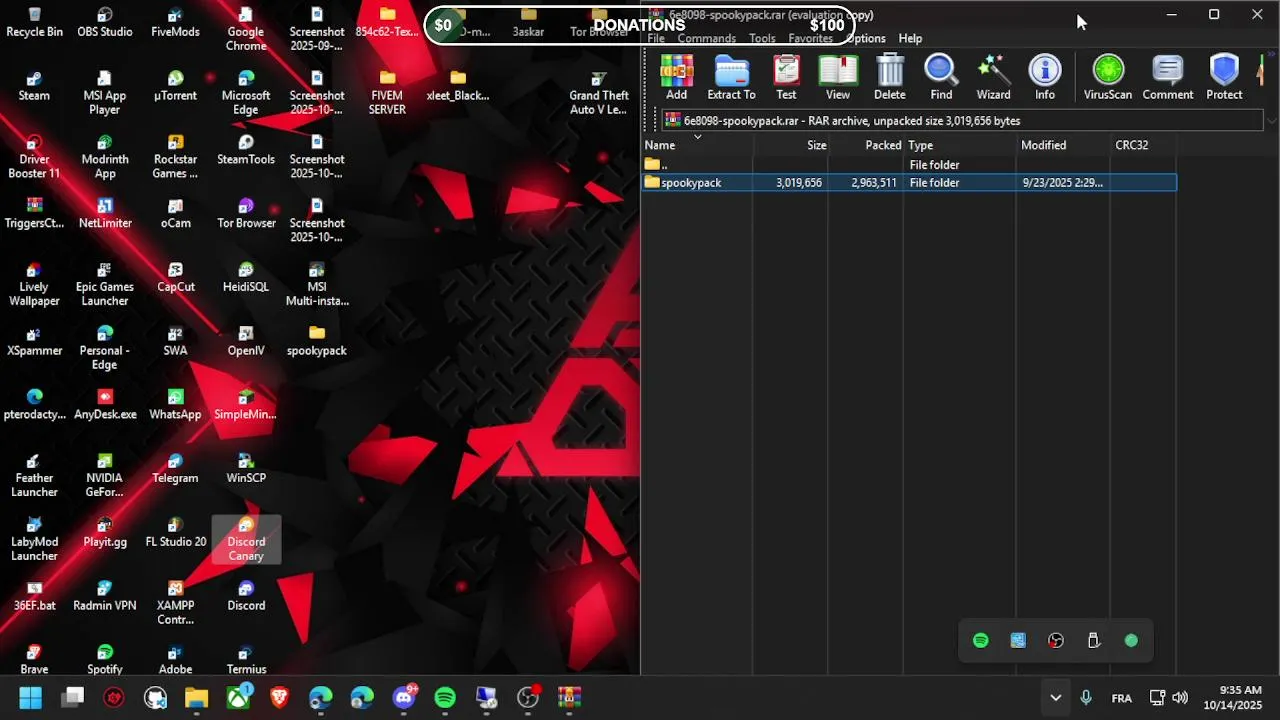1280x720 pixels.
Task: Select the FL Studio 20 desktop icon
Action: (175, 532)
